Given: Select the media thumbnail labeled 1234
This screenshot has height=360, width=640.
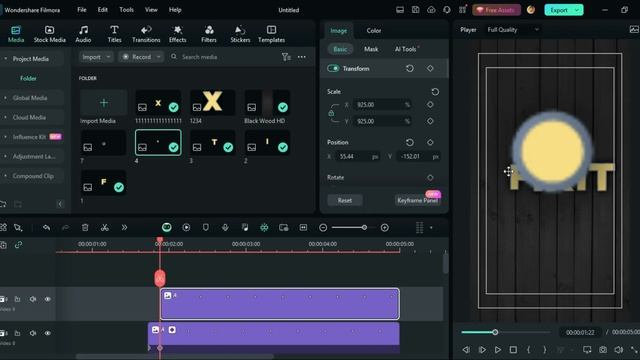Looking at the screenshot, I should click(x=212, y=103).
